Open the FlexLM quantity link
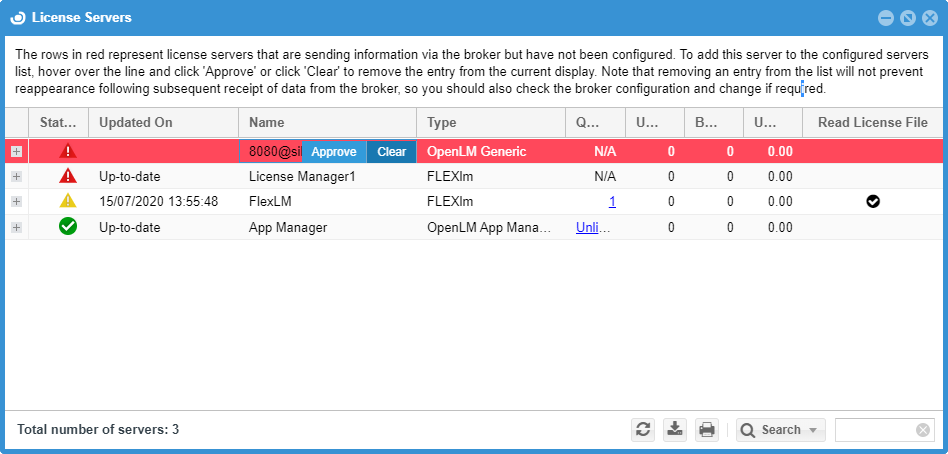 (612, 201)
